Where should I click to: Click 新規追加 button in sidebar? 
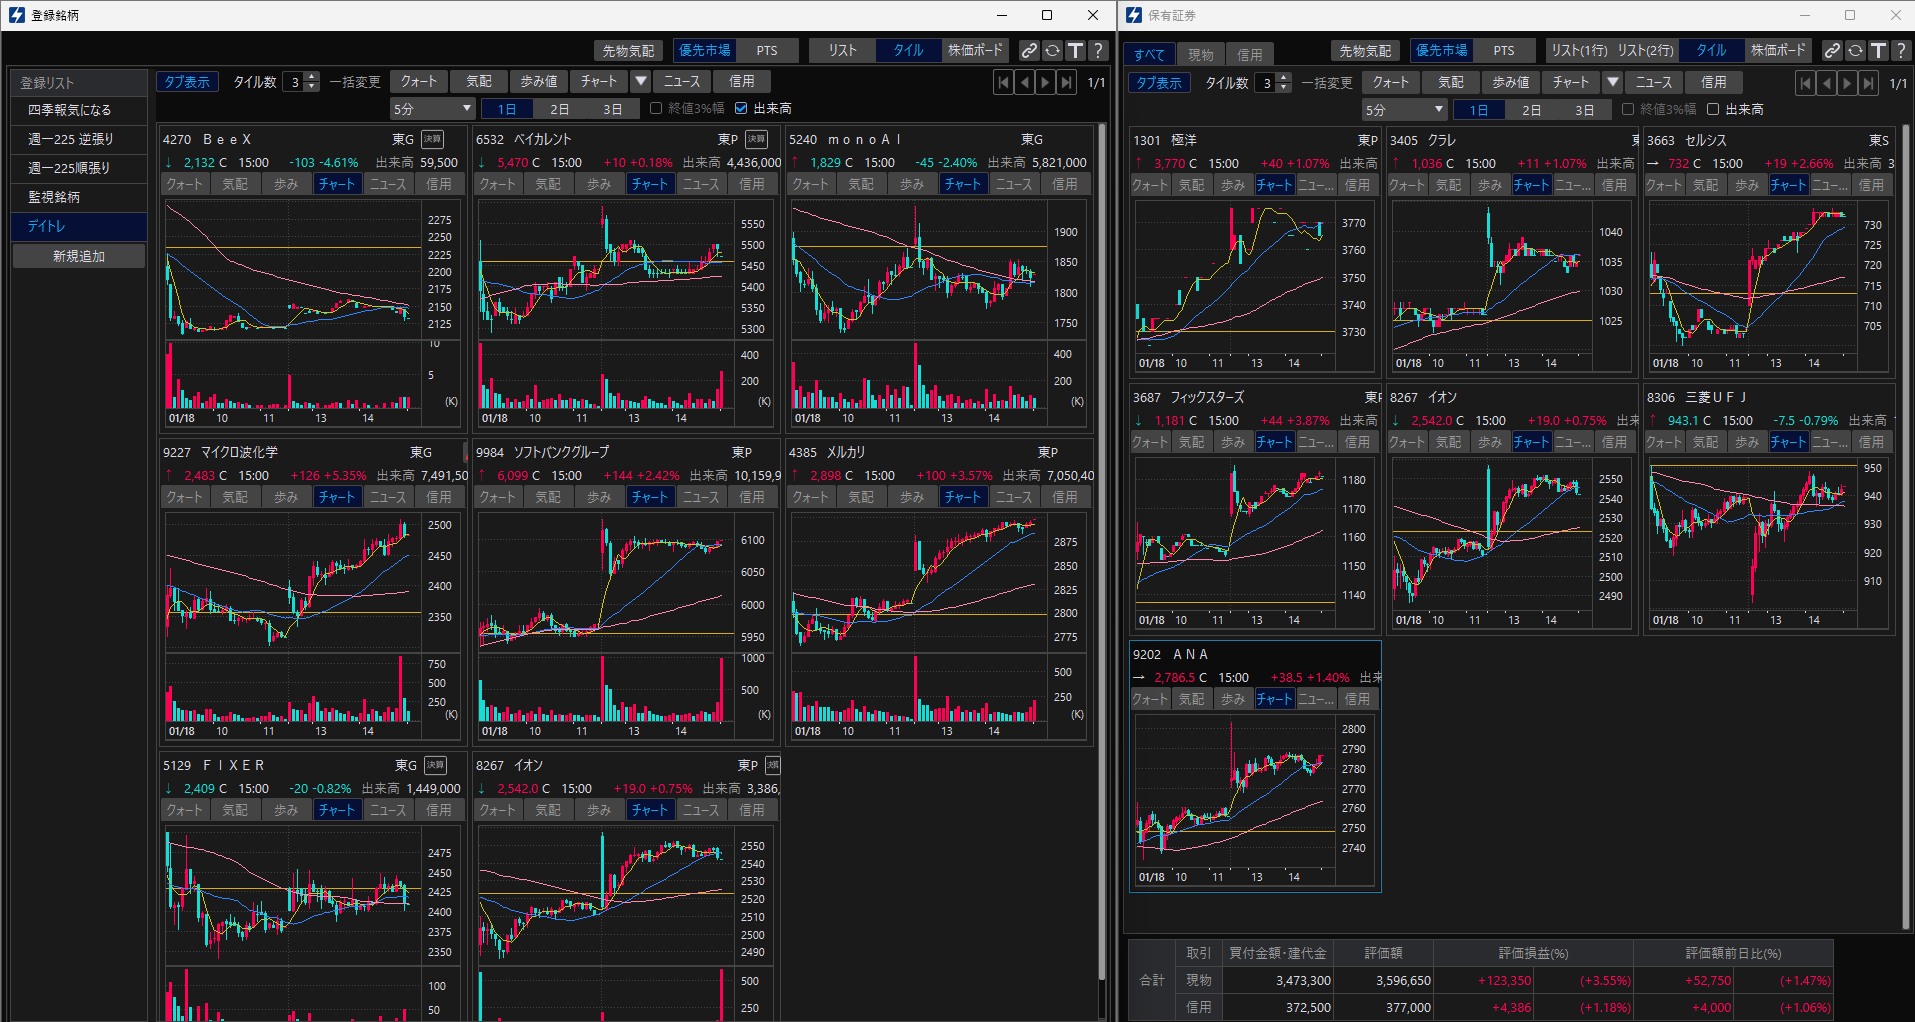pos(79,256)
